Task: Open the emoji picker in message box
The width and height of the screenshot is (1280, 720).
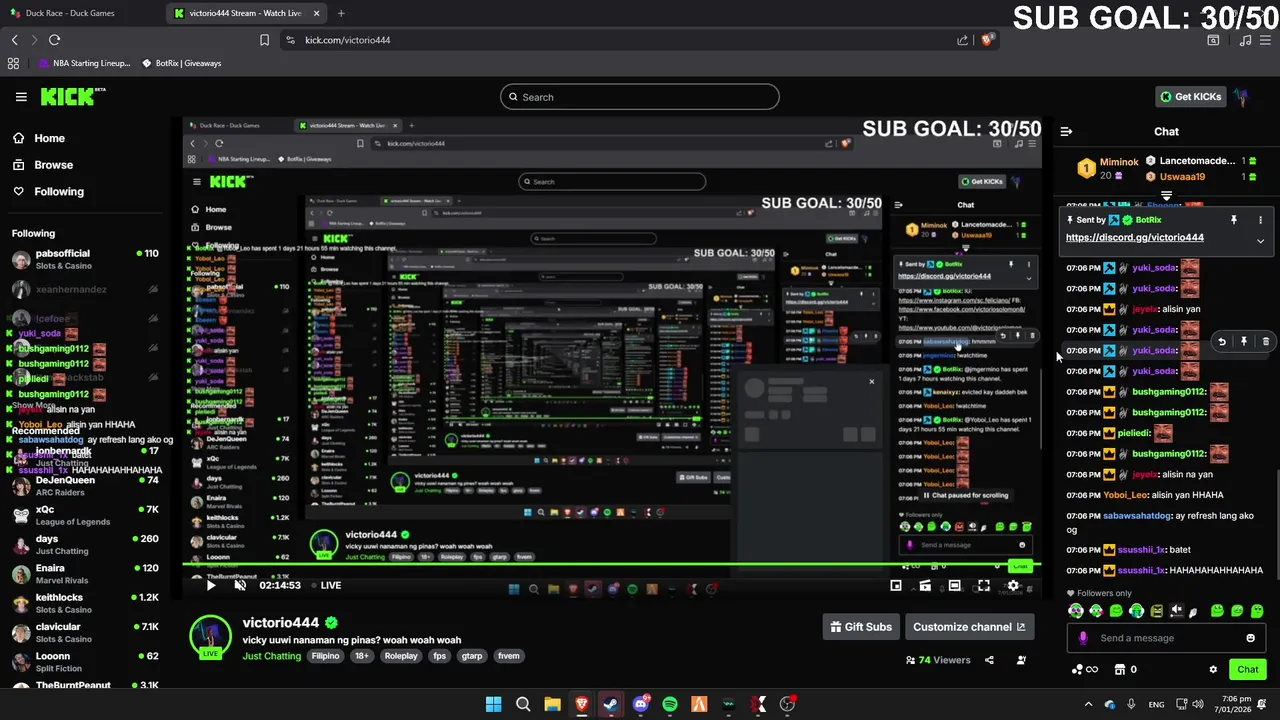Action: click(x=1250, y=638)
